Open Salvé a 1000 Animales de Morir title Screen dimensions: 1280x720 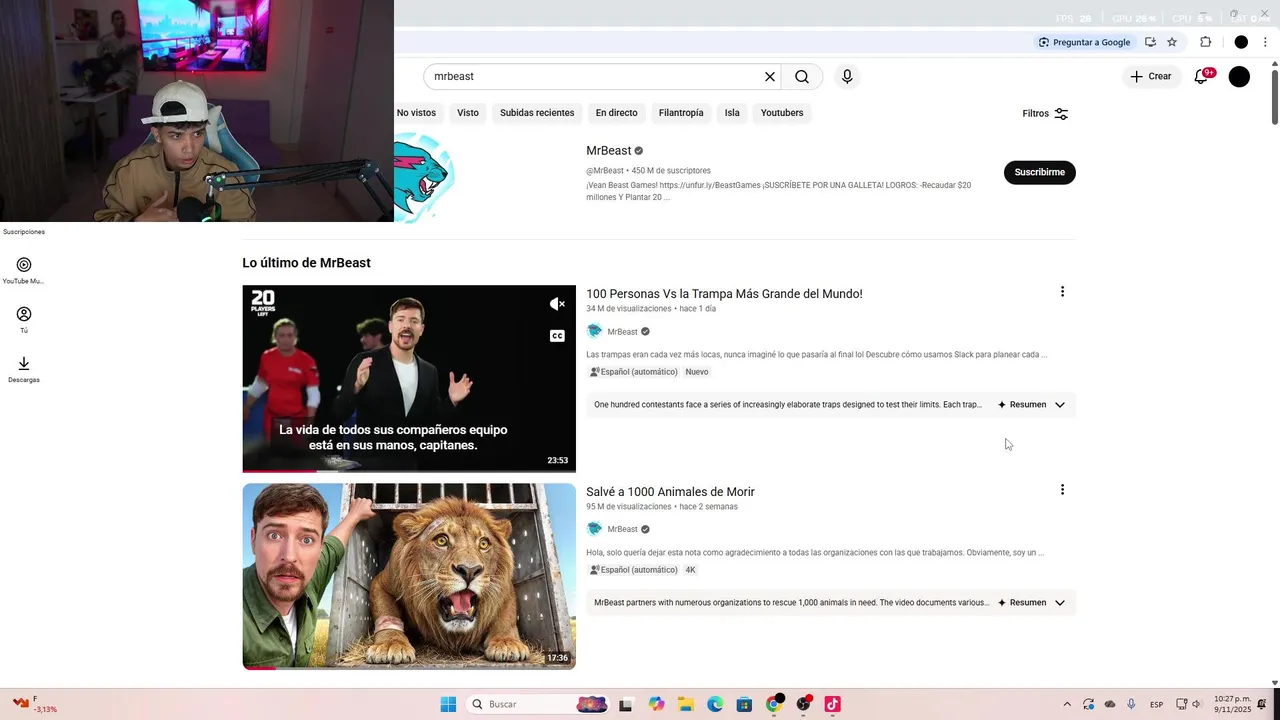[670, 492]
